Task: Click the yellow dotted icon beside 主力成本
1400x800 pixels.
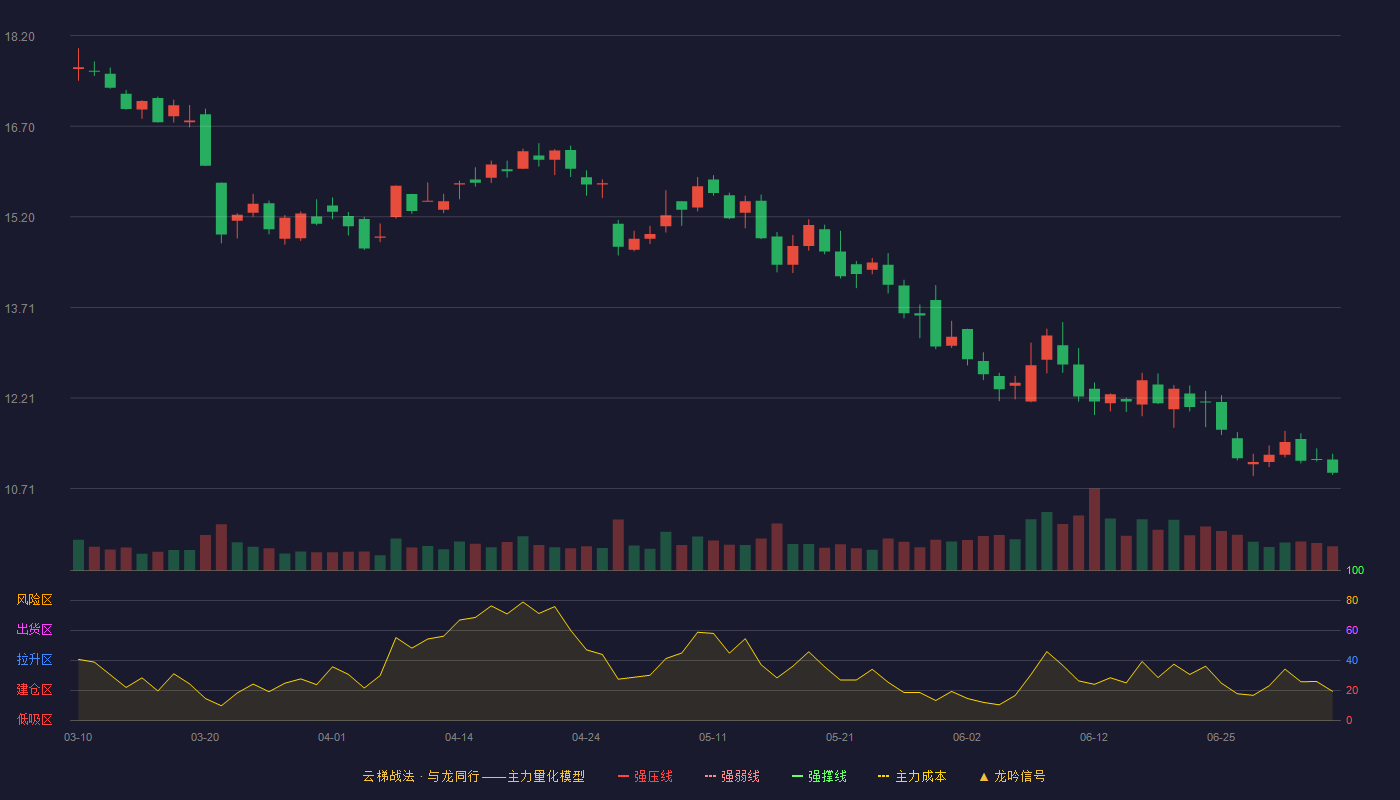Action: [883, 776]
